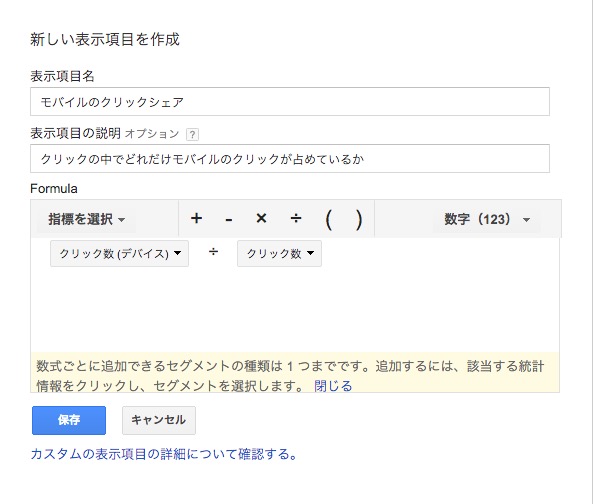Expand the クリック数 (デバイス) metric chip
The width and height of the screenshot is (593, 504).
tap(120, 253)
